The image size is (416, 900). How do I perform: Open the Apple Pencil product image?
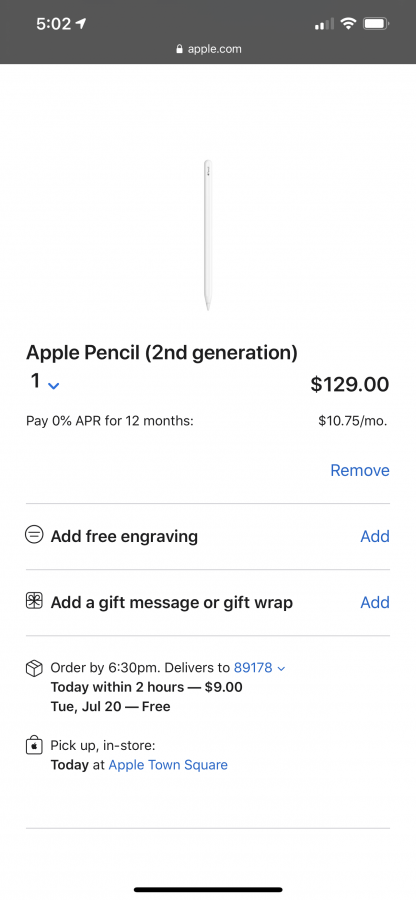(208, 235)
